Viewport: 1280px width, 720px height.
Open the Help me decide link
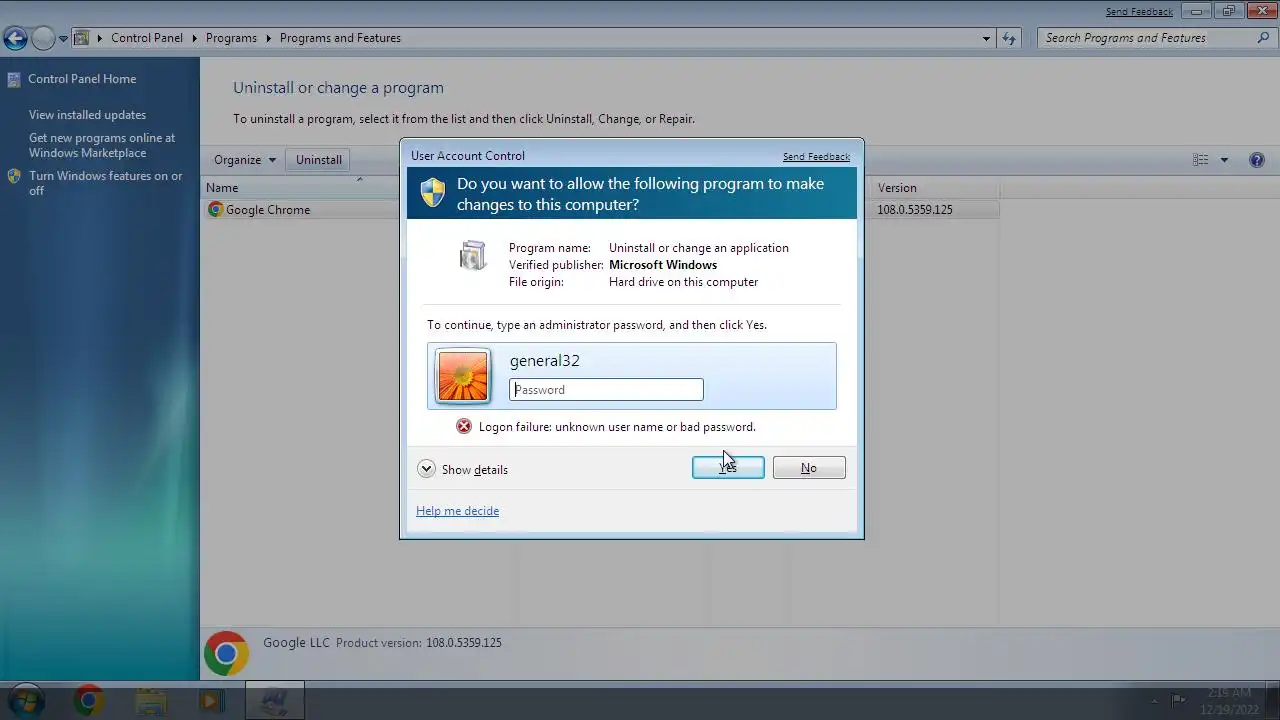coord(457,511)
